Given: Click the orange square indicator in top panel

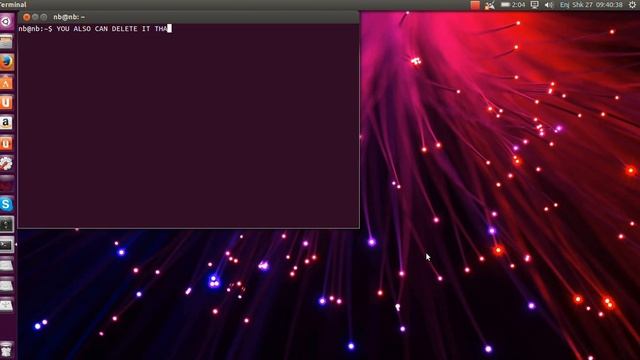Looking at the screenshot, I should 475,4.
